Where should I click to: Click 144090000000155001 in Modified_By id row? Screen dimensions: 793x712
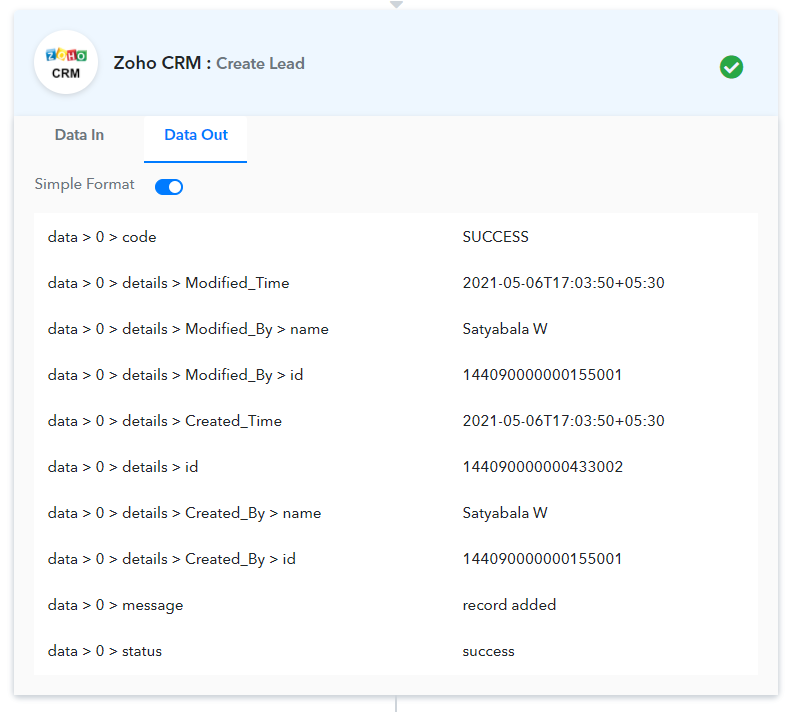(x=542, y=375)
